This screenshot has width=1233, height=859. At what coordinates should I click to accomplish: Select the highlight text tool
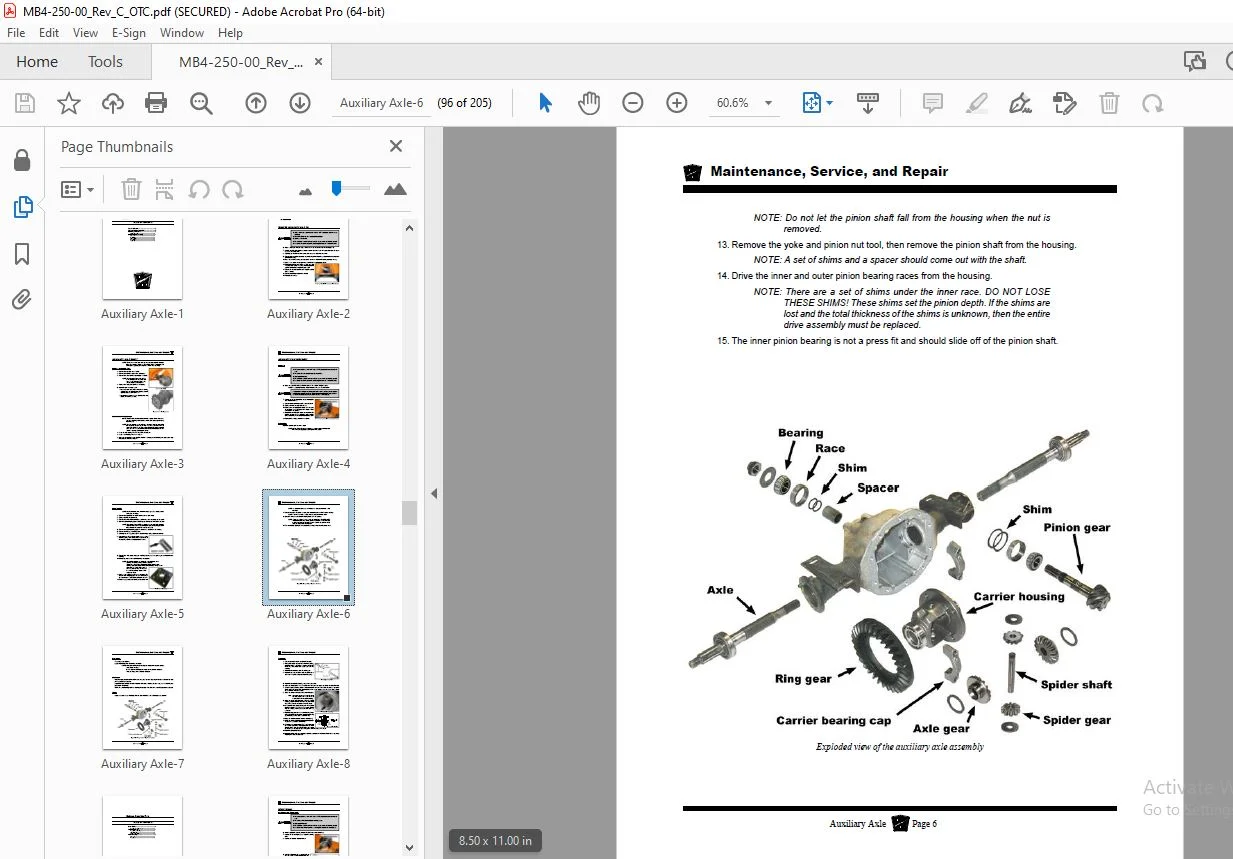(x=977, y=103)
